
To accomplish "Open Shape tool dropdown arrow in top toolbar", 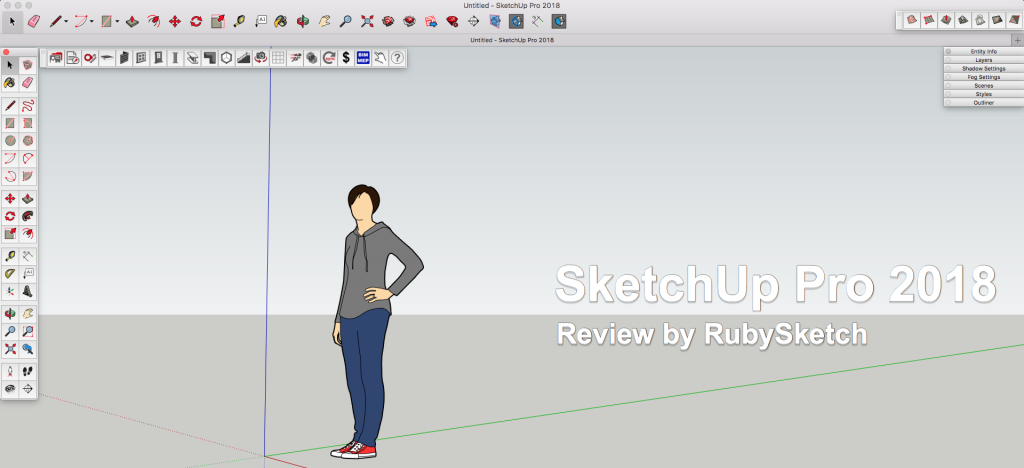I will (117, 21).
